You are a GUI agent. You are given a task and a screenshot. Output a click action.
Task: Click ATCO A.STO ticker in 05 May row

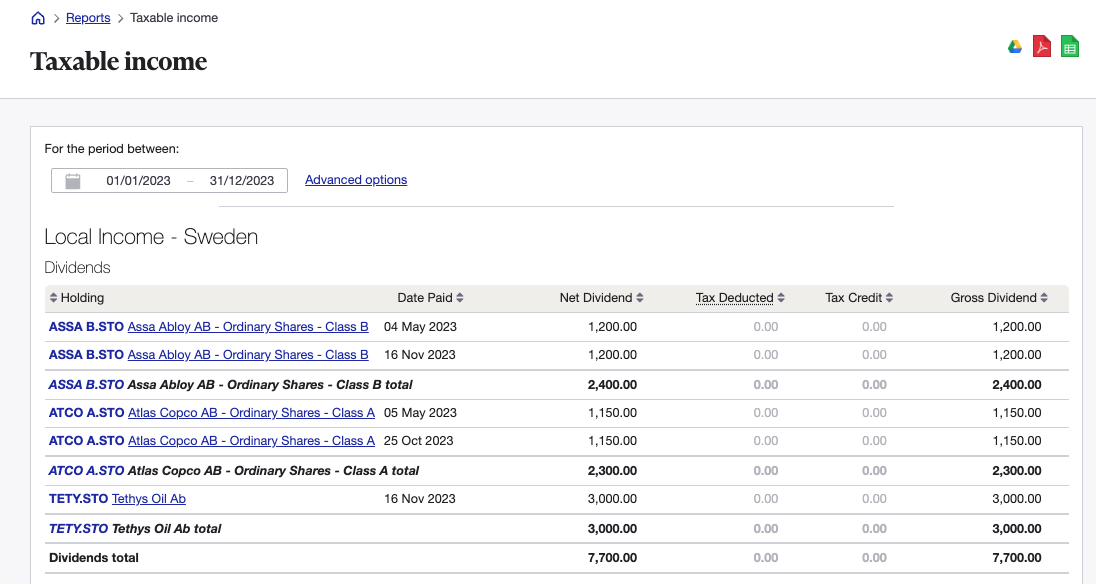(x=87, y=413)
